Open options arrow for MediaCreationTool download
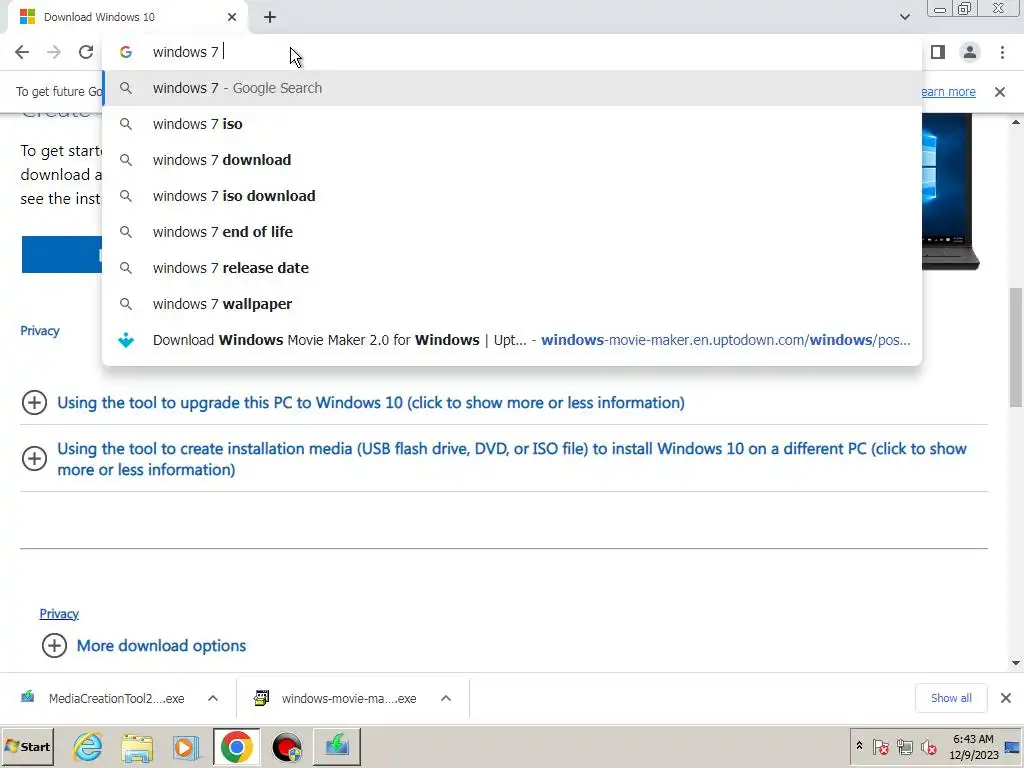 tap(213, 699)
